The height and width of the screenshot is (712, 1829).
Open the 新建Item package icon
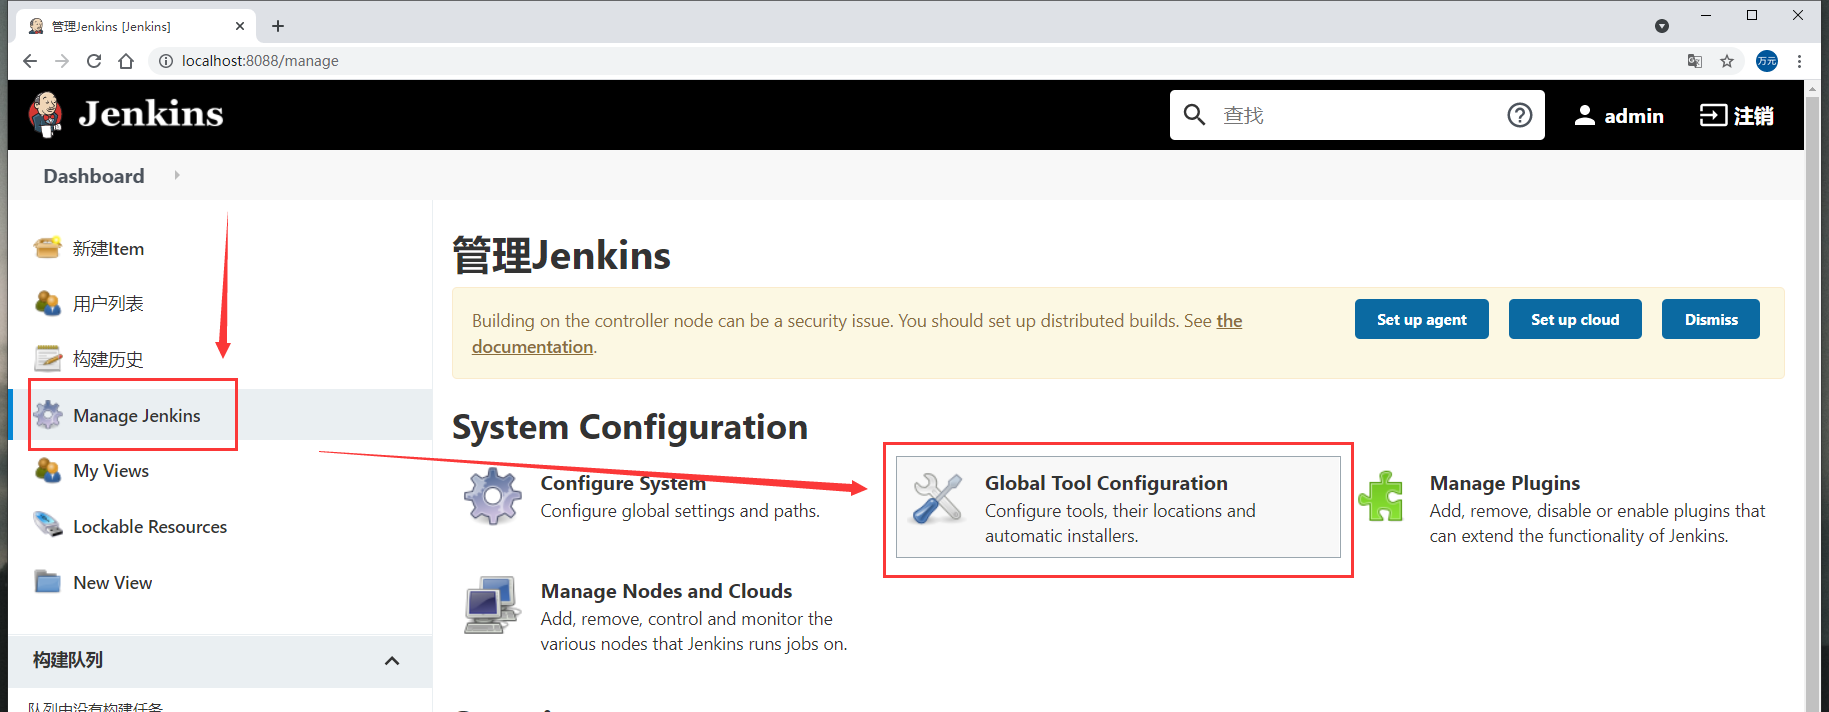(x=47, y=248)
